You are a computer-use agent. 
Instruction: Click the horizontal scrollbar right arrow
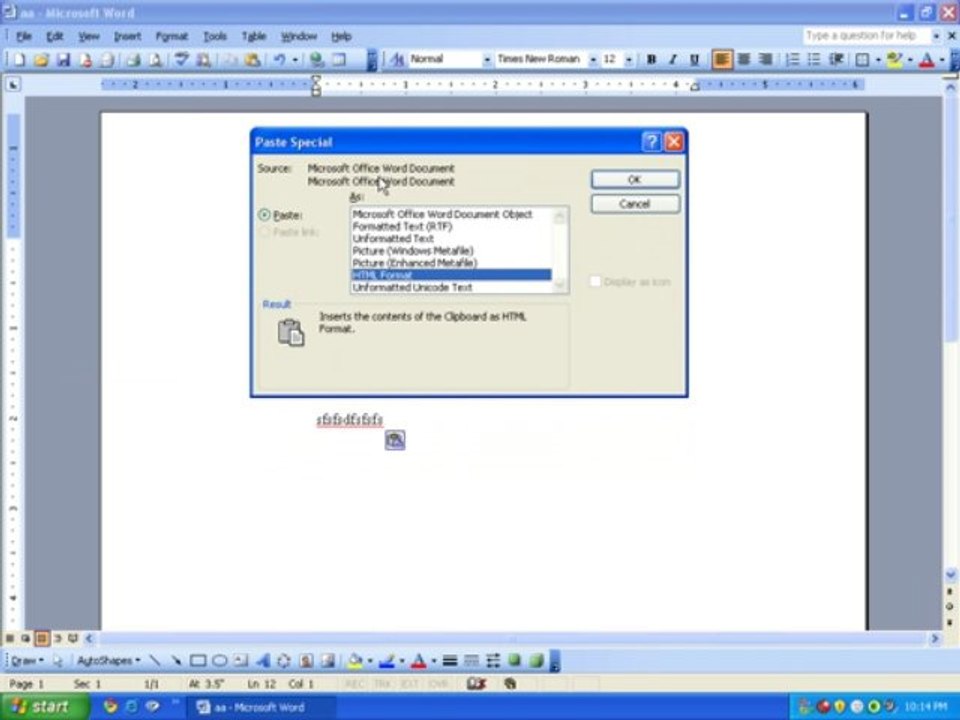coord(935,639)
